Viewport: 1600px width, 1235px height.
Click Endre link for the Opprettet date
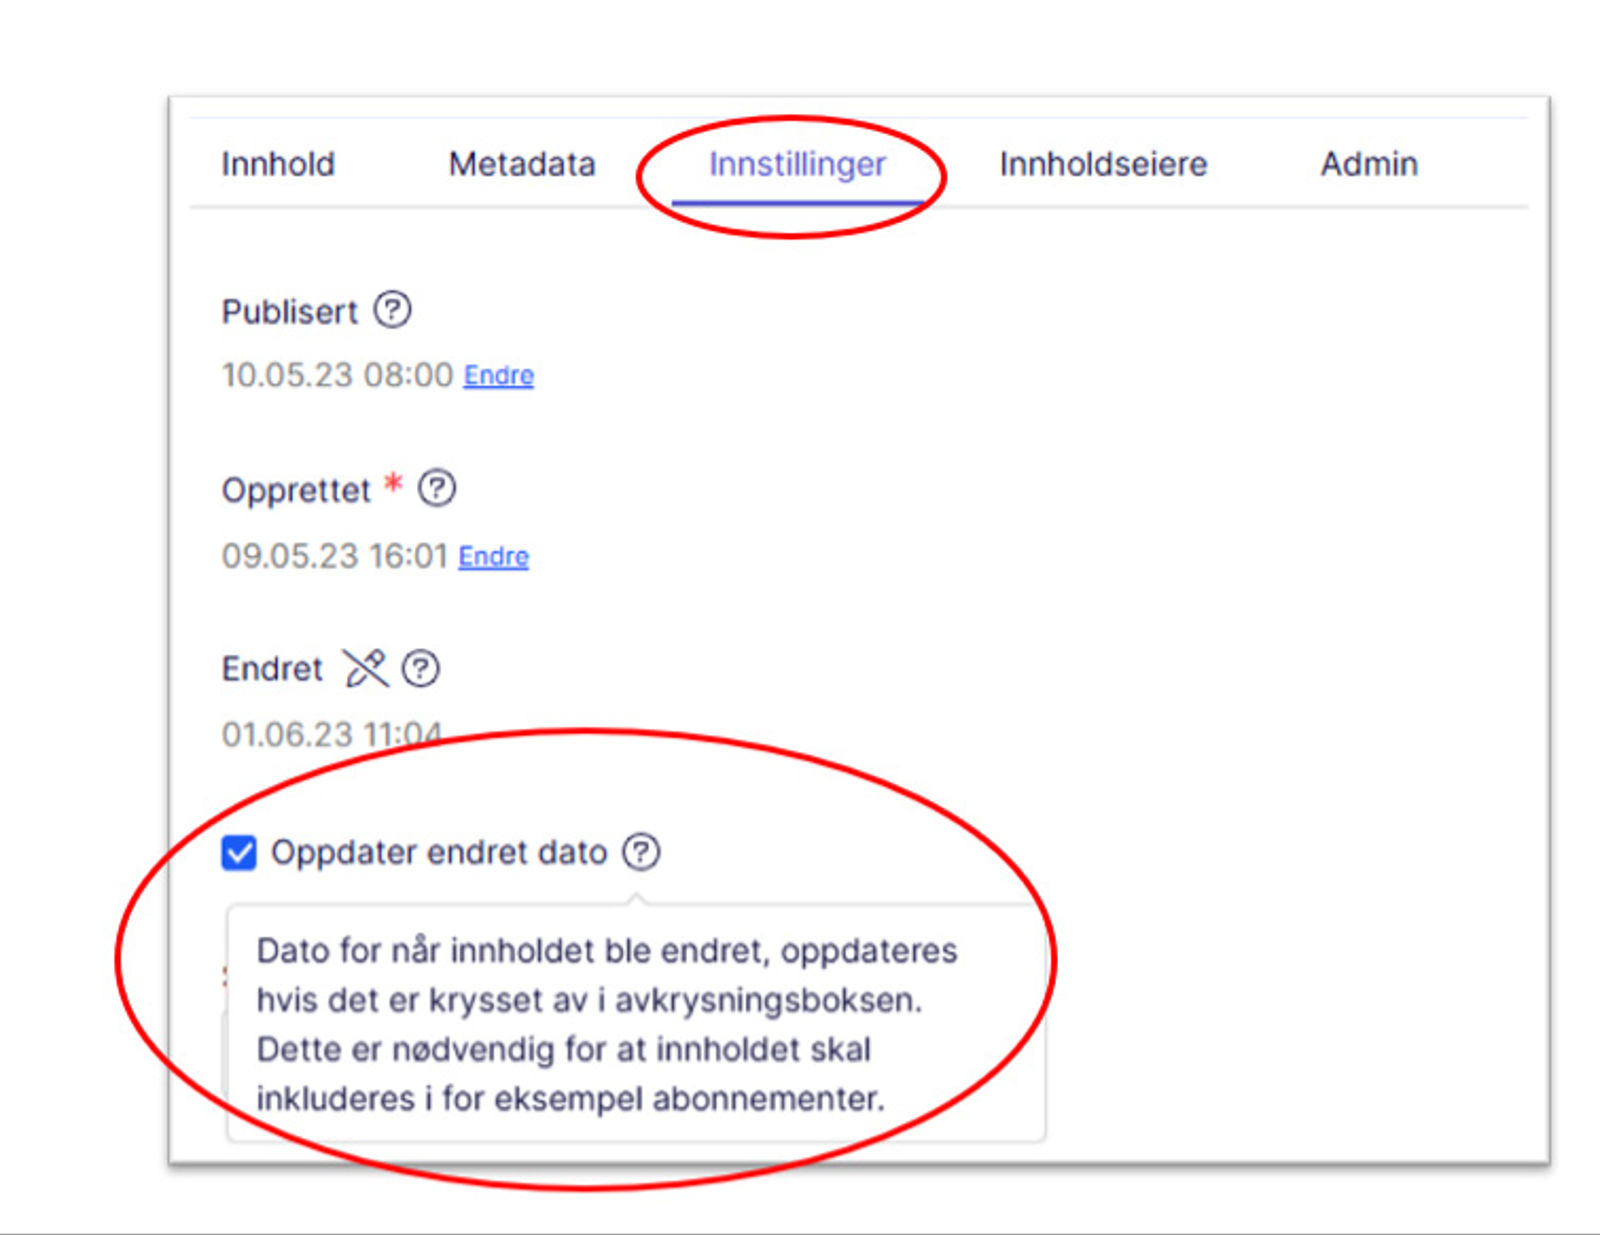pyautogui.click(x=493, y=557)
